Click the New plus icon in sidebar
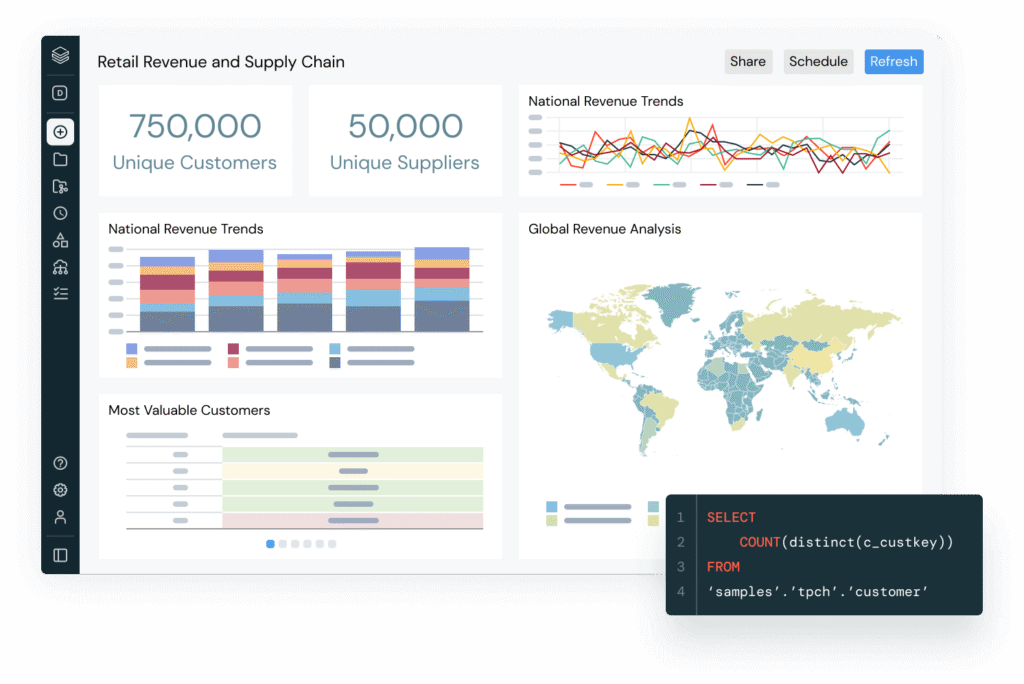1024x684 pixels. 60,132
